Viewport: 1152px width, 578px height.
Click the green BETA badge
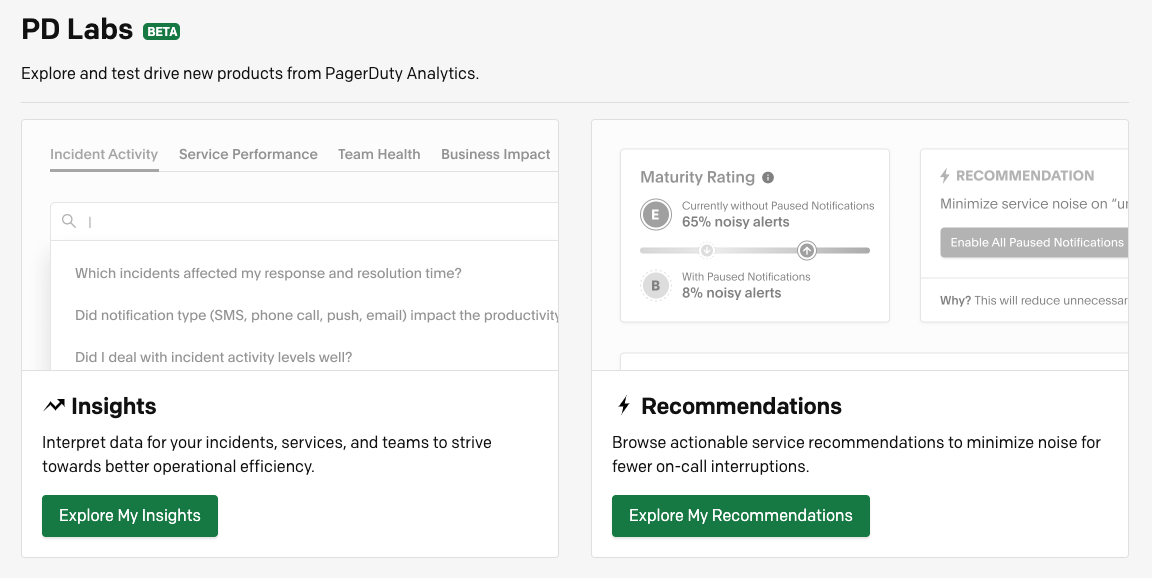click(162, 31)
